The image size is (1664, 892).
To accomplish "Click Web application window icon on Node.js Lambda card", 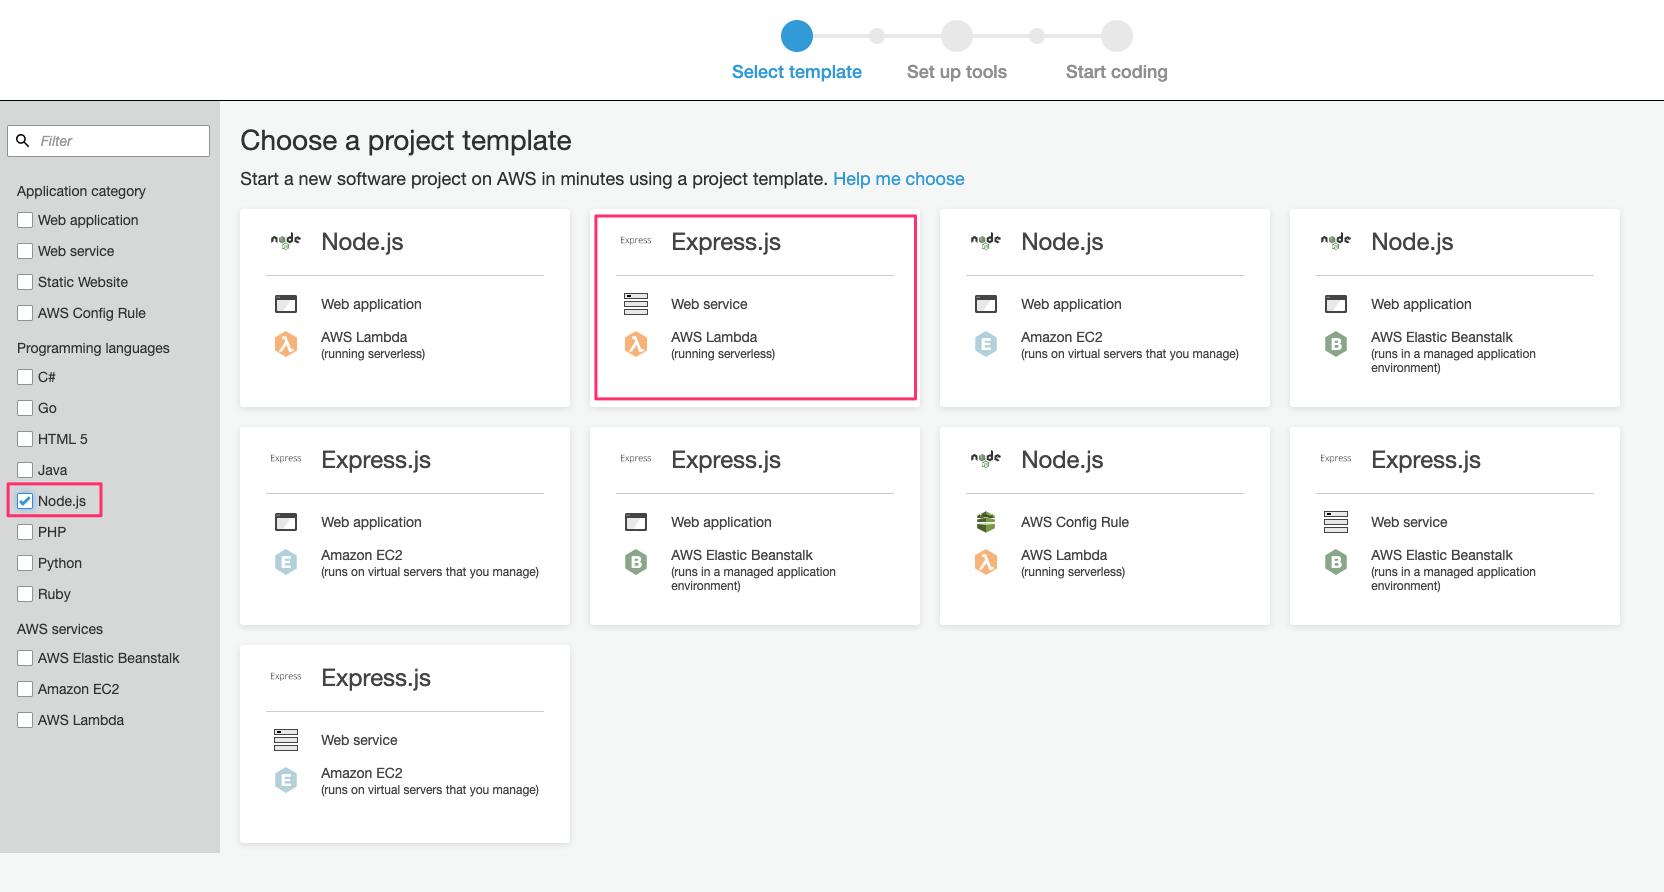I will 286,304.
